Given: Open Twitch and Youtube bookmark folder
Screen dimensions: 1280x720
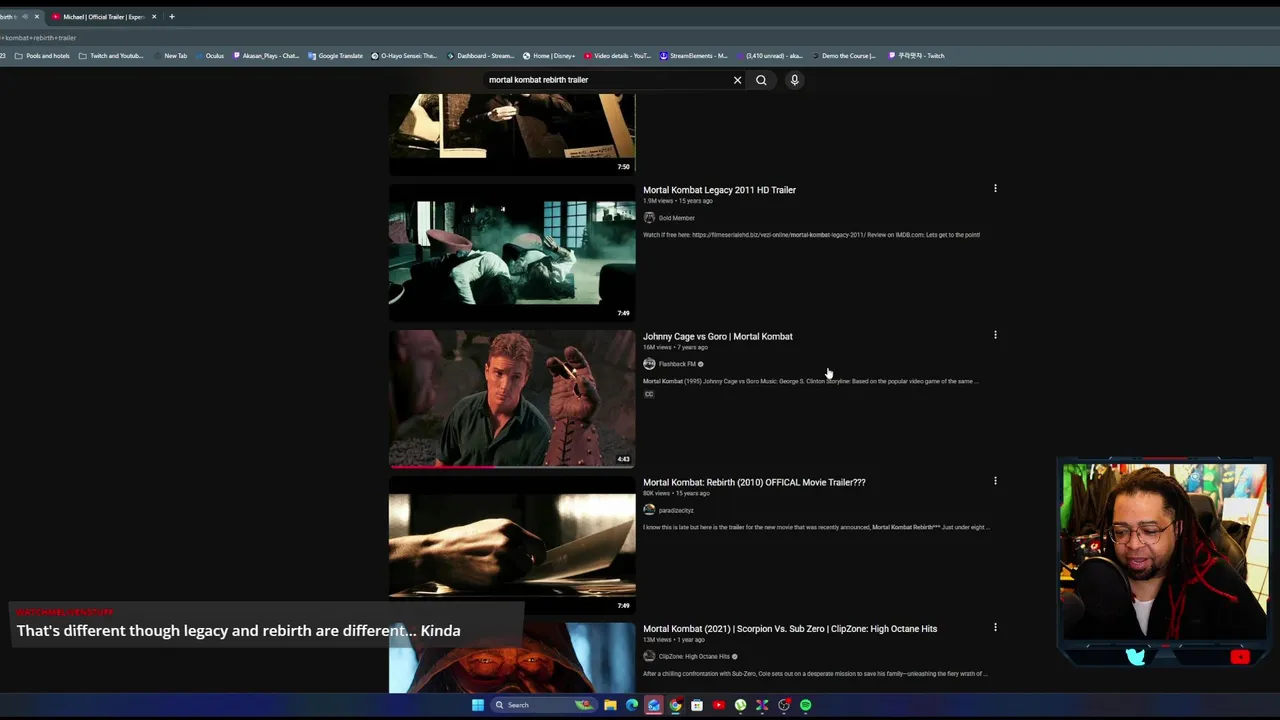Looking at the screenshot, I should 111,56.
